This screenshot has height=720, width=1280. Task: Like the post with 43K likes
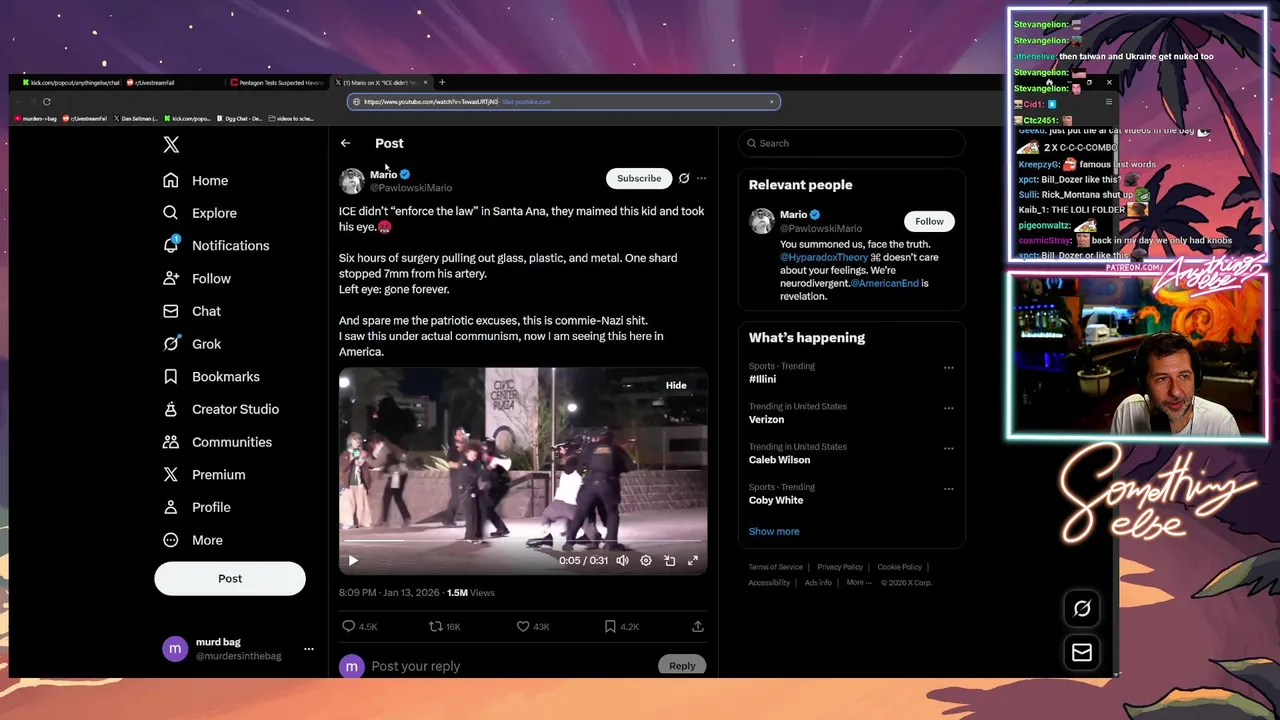pos(533,626)
